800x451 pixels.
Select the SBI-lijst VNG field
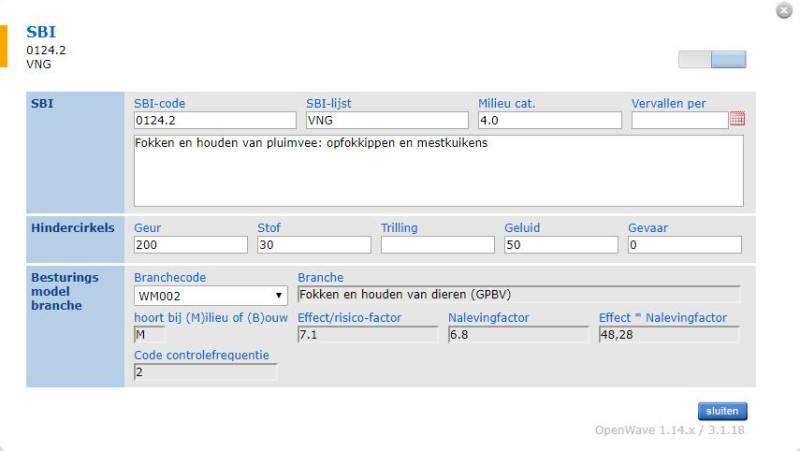click(x=387, y=120)
